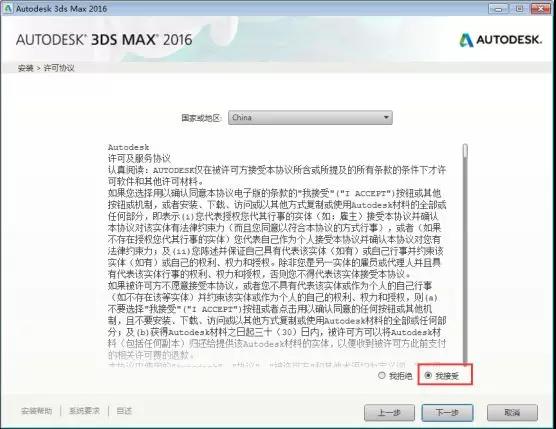Click the AUTODESK 3DS MAX 2016 heading
The height and width of the screenshot is (429, 556).
coord(104,39)
